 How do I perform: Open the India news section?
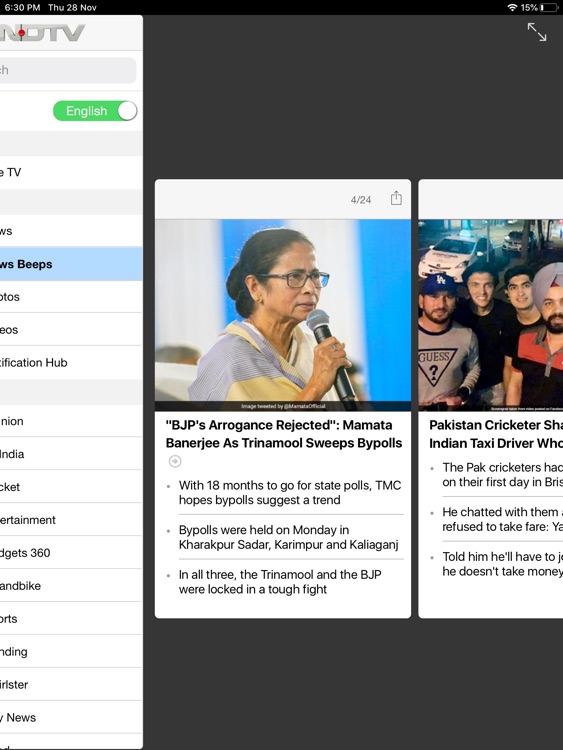pyautogui.click(x=71, y=454)
